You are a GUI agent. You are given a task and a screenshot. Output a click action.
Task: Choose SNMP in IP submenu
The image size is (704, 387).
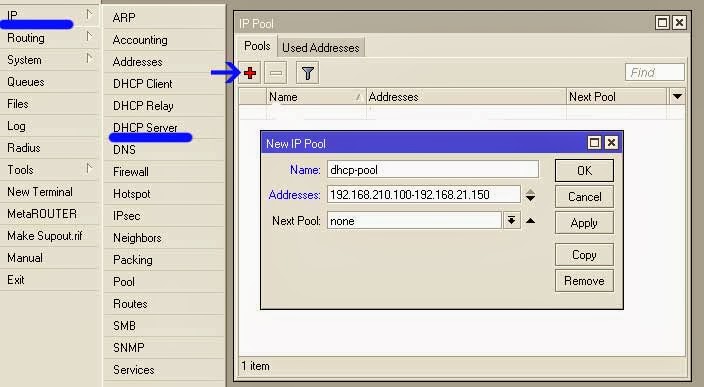(164, 347)
